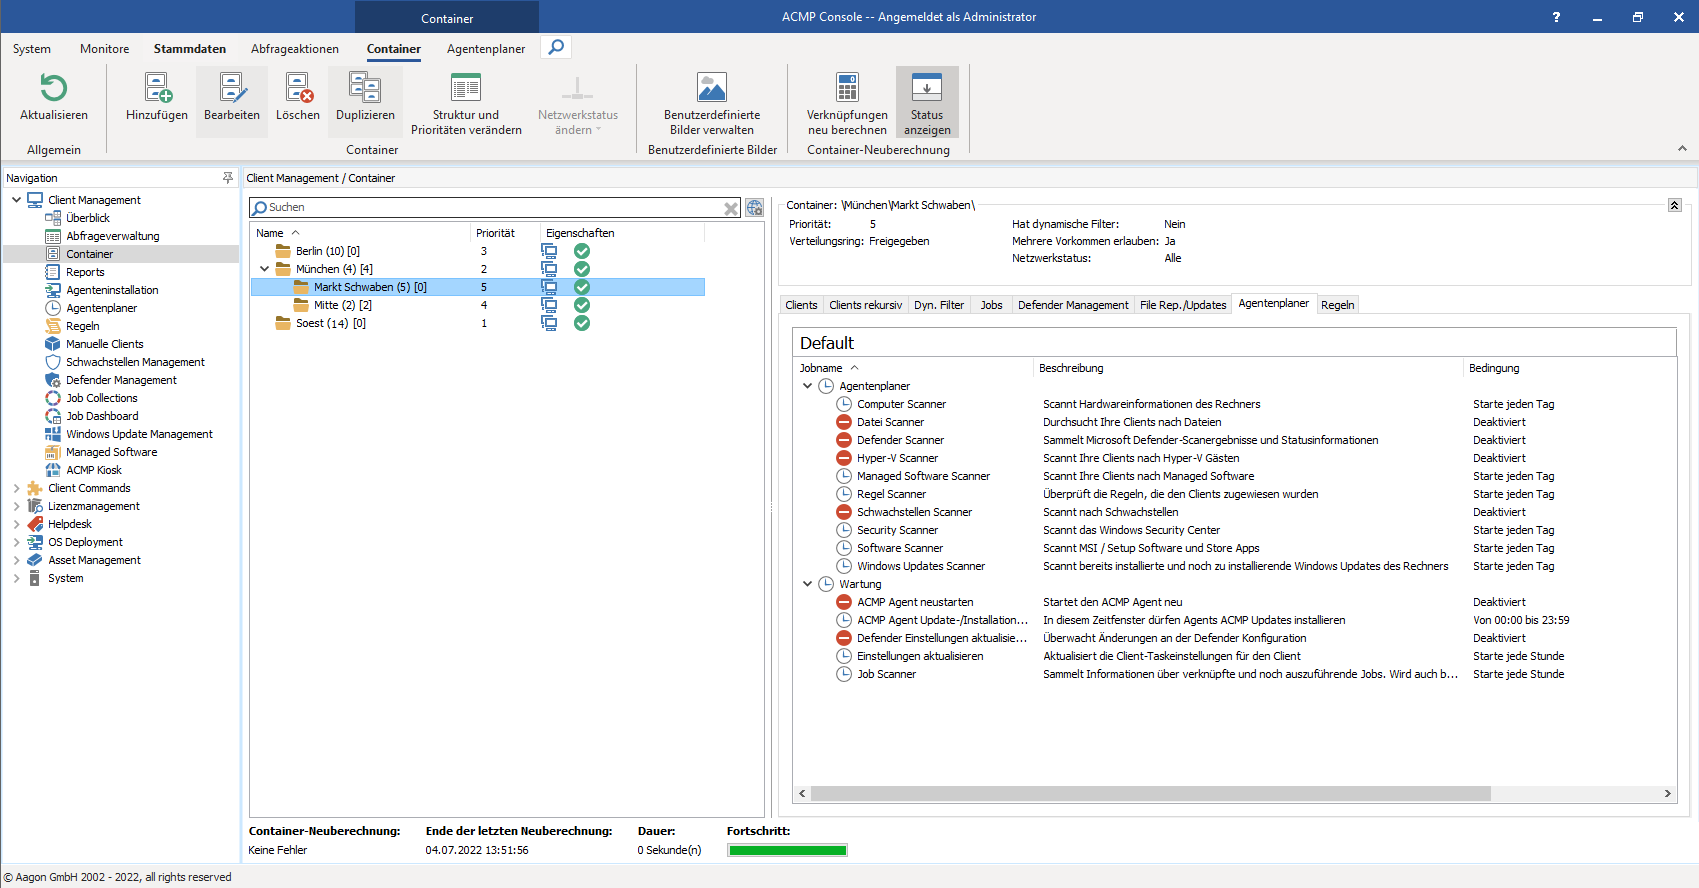Pin the Navigation panel
The width and height of the screenshot is (1699, 888).
pyautogui.click(x=228, y=177)
